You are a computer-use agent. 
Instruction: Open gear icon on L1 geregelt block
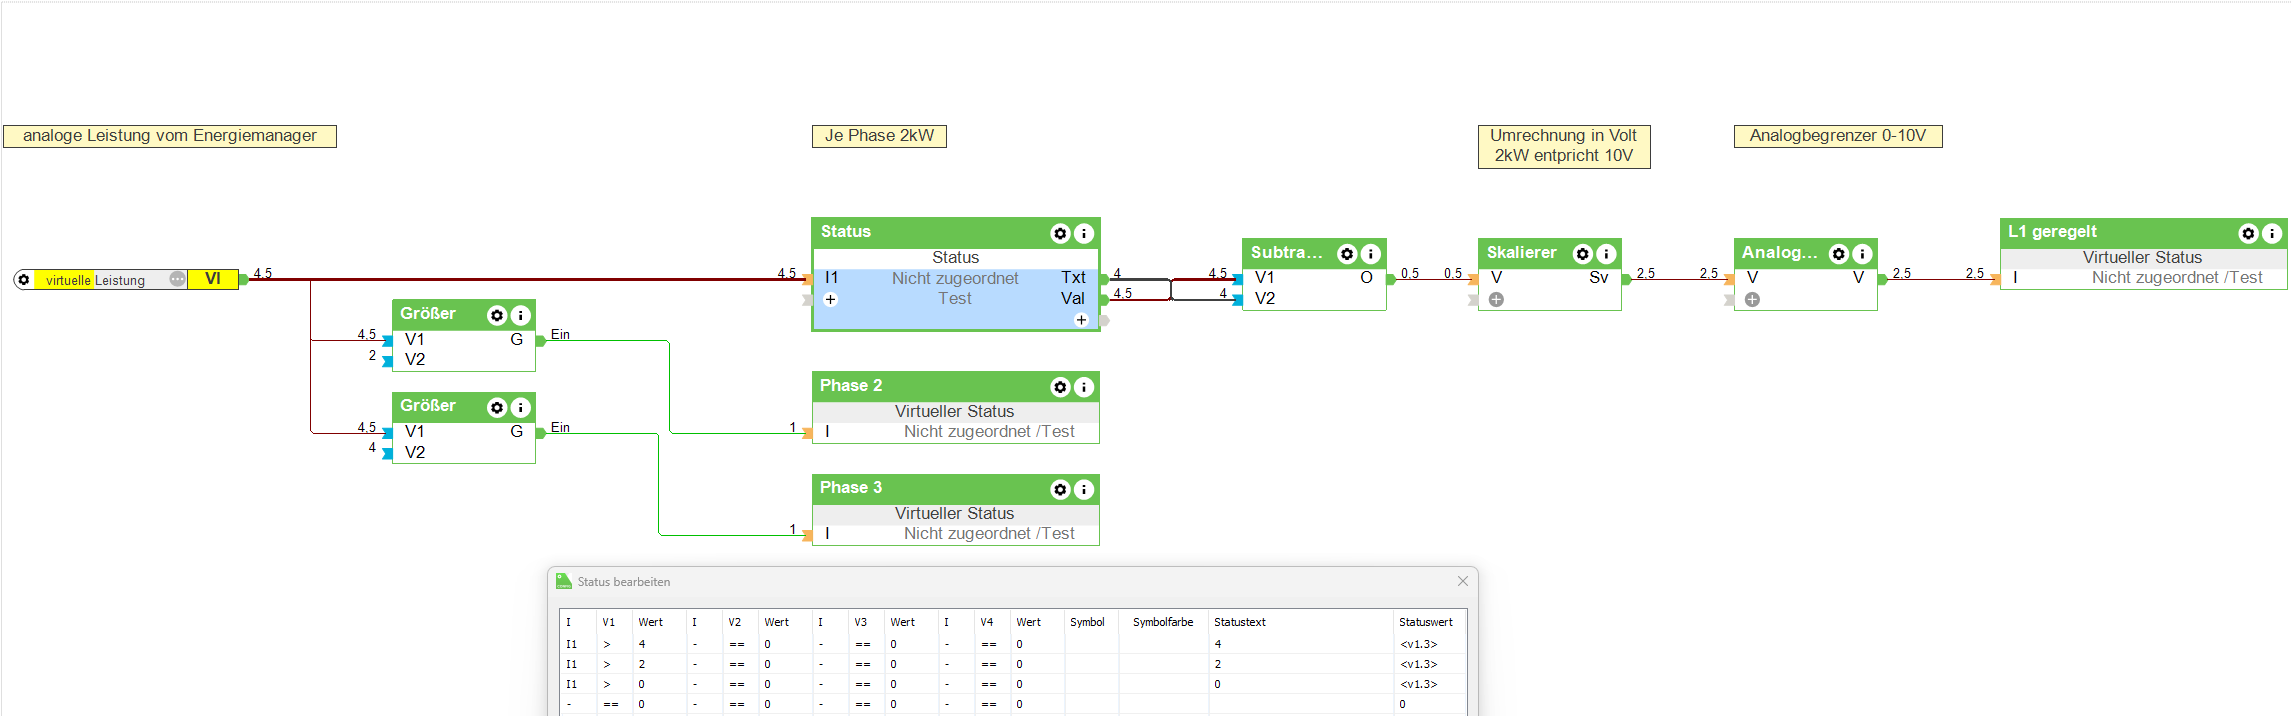(x=2248, y=233)
